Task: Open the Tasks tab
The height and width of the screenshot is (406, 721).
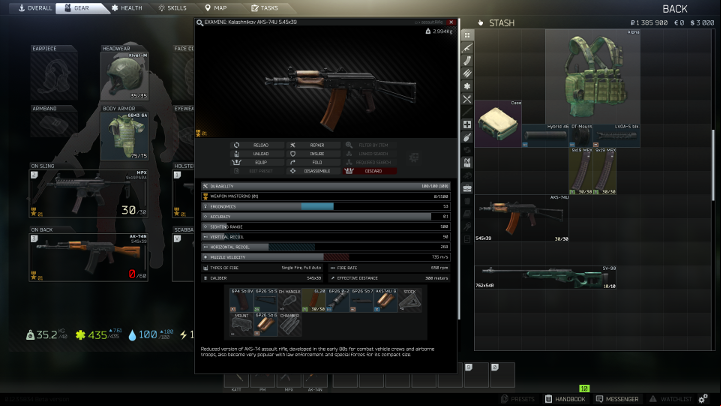Action: pos(264,8)
